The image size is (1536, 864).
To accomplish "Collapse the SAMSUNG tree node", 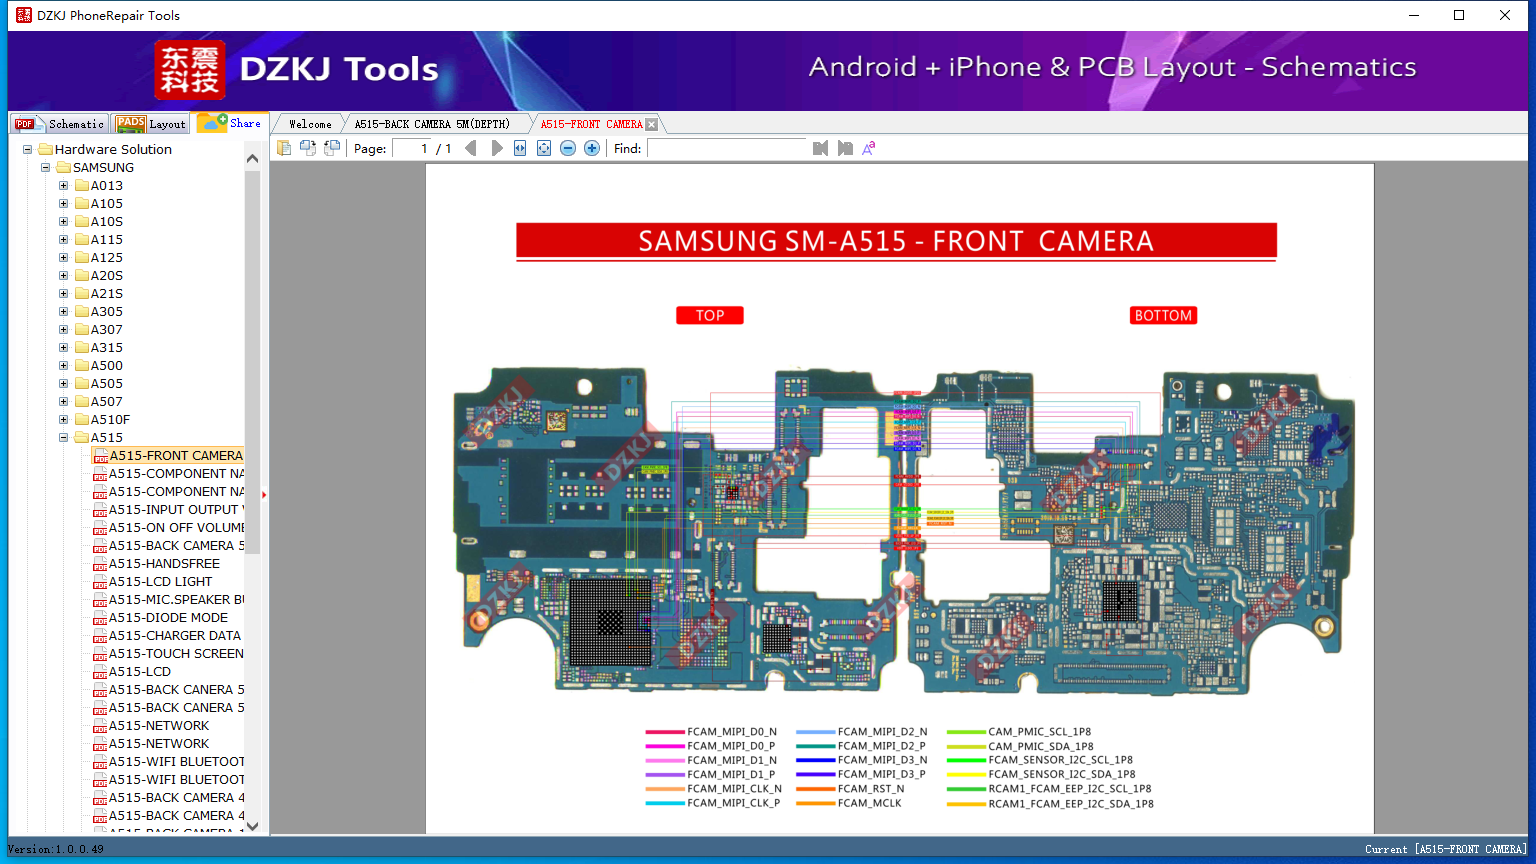I will [45, 167].
